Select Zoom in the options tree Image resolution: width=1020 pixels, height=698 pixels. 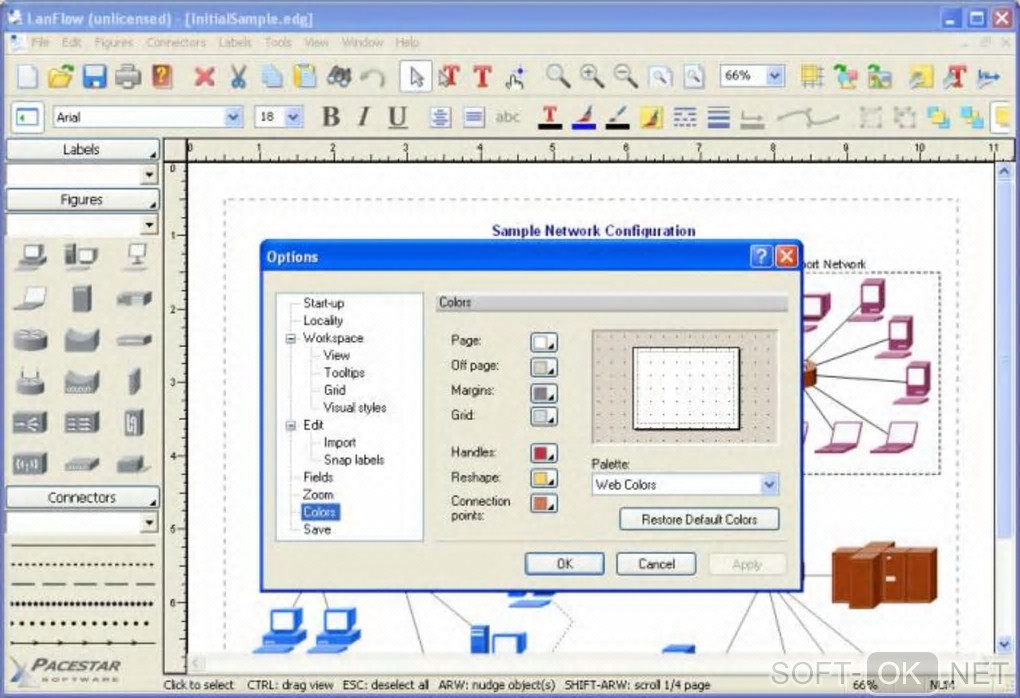coord(317,494)
